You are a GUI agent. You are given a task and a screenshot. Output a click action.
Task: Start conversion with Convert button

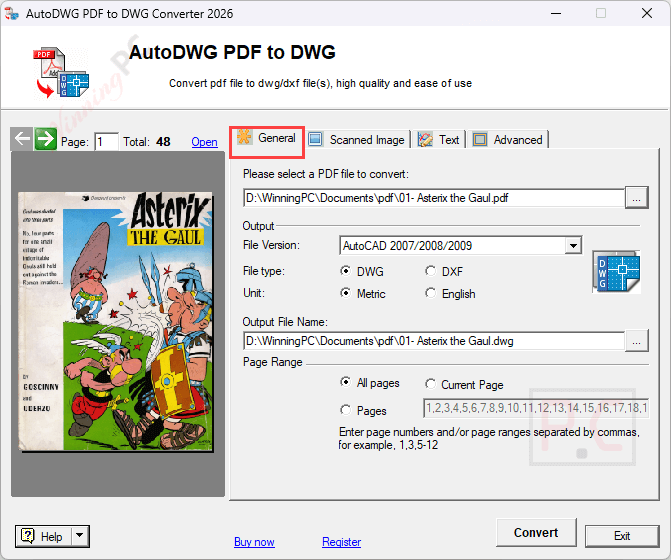click(536, 533)
